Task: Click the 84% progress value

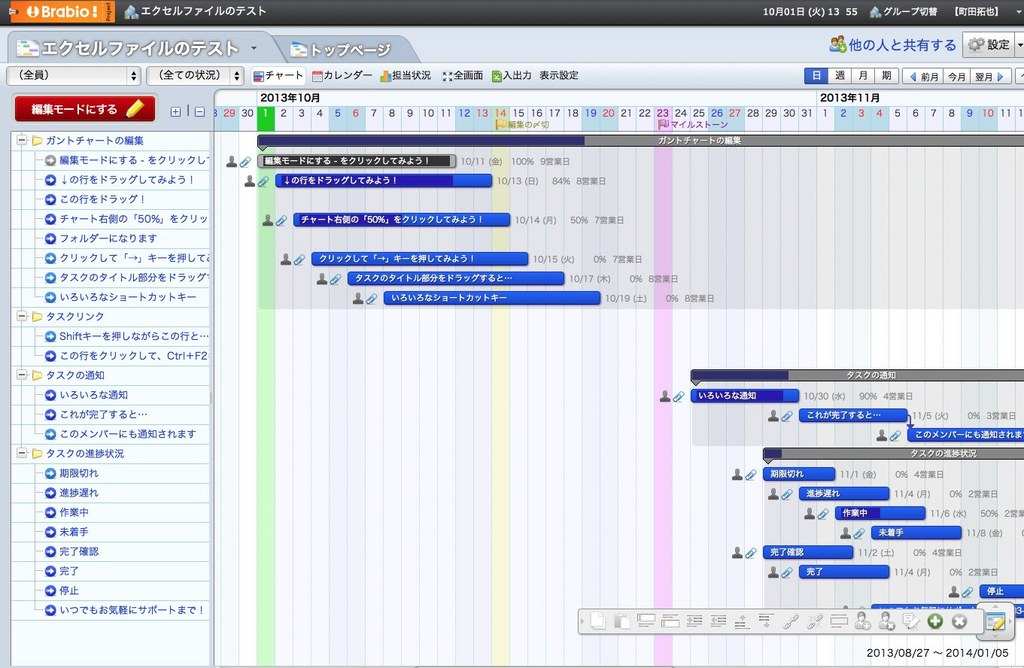Action: tap(561, 181)
